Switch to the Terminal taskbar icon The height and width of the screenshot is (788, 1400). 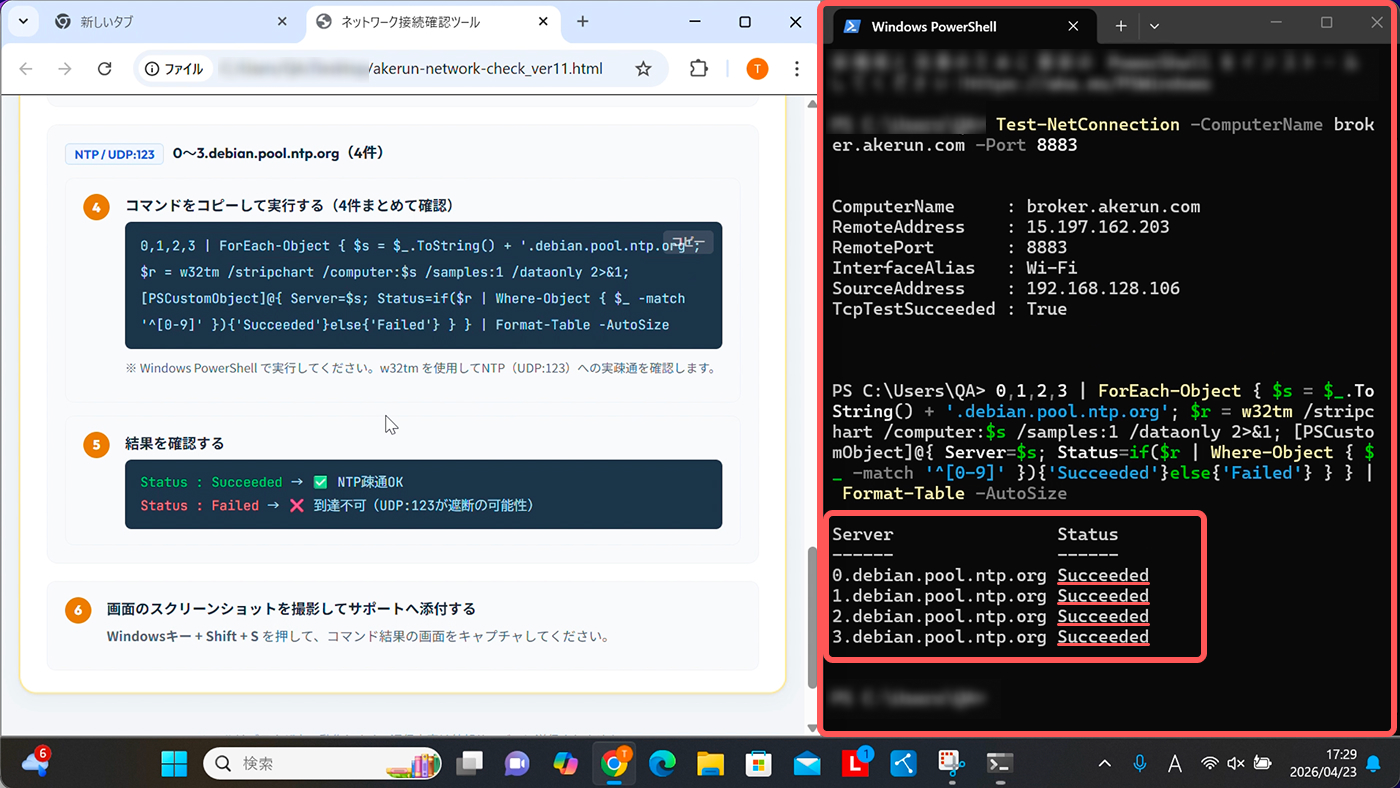click(999, 764)
